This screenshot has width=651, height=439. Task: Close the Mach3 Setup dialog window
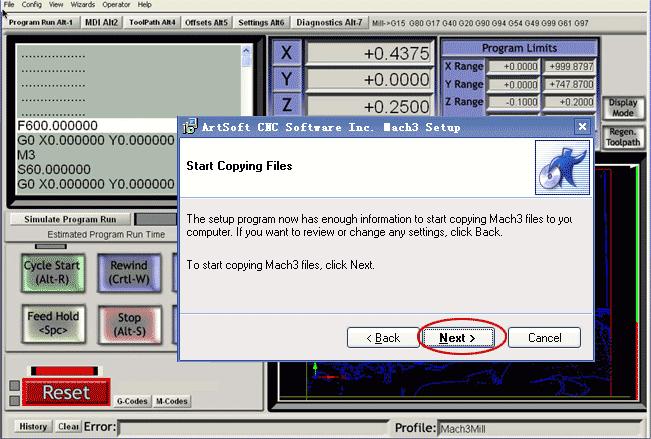[x=582, y=127]
